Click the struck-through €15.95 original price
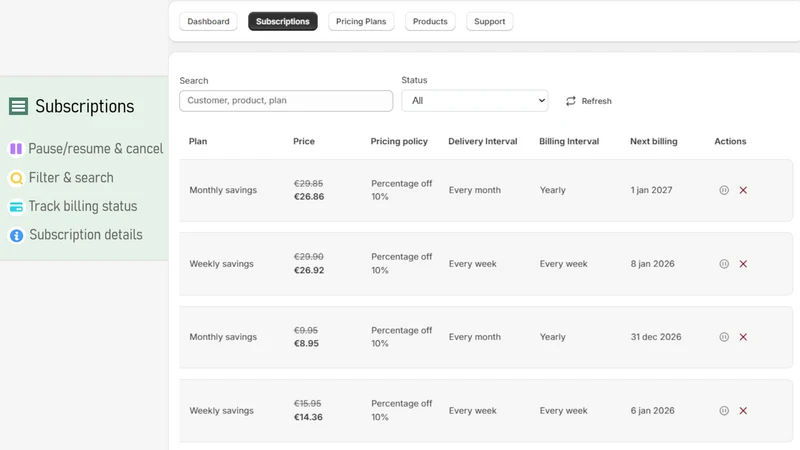 [308, 404]
